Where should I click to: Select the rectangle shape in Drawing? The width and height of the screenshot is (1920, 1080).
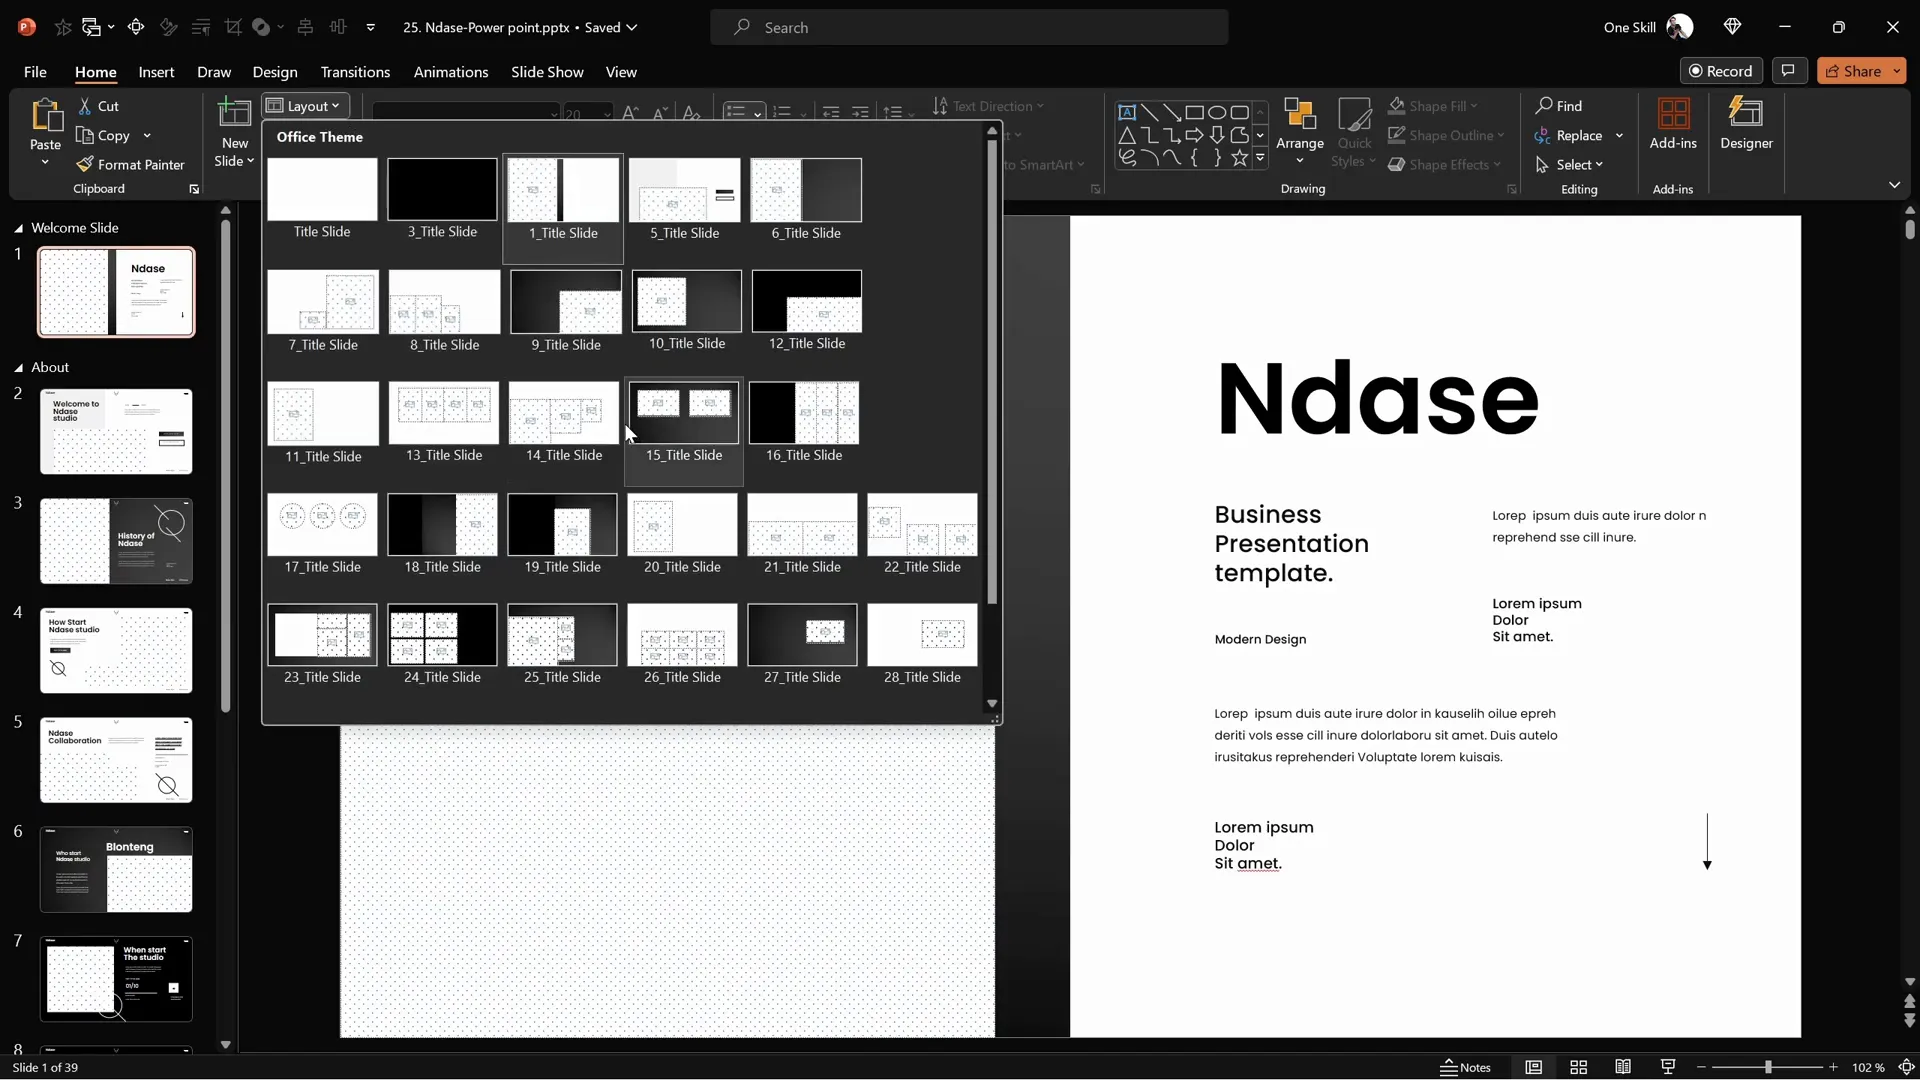pos(1194,112)
